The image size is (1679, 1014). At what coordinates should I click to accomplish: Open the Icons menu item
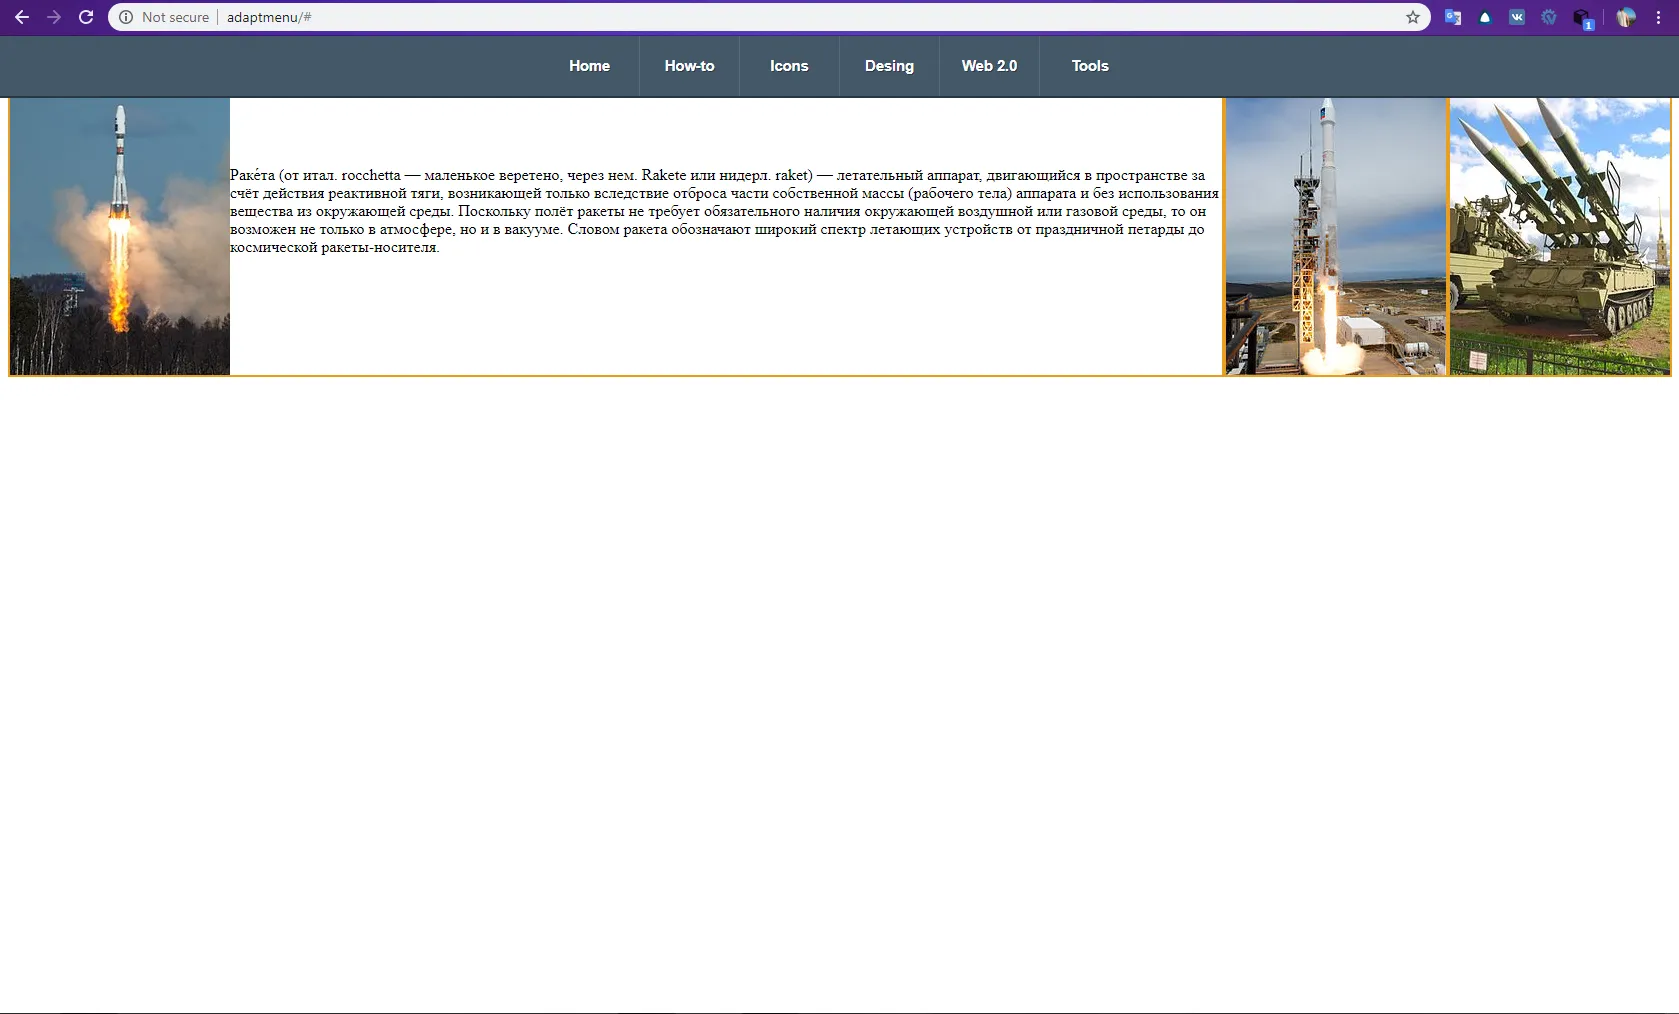tap(789, 66)
